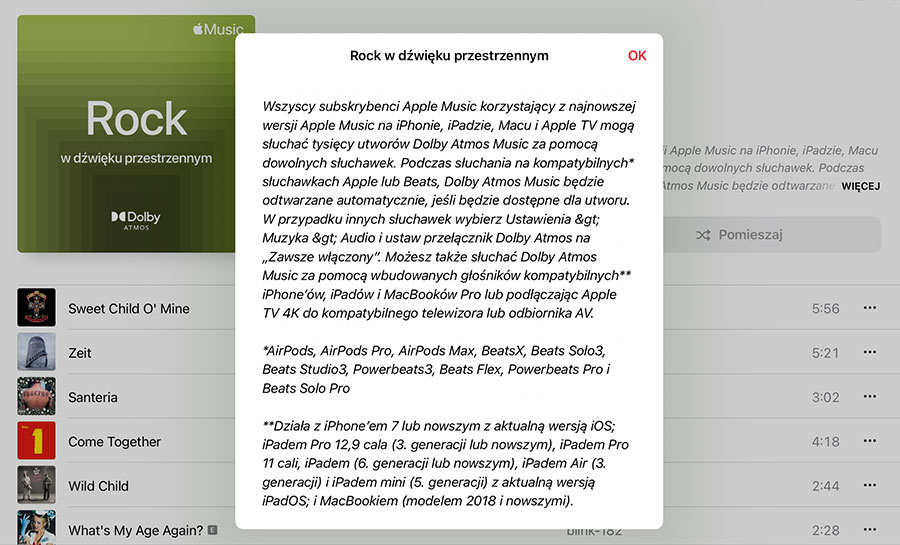Select the Come Together track title
Image resolution: width=900 pixels, height=545 pixels.
114,442
